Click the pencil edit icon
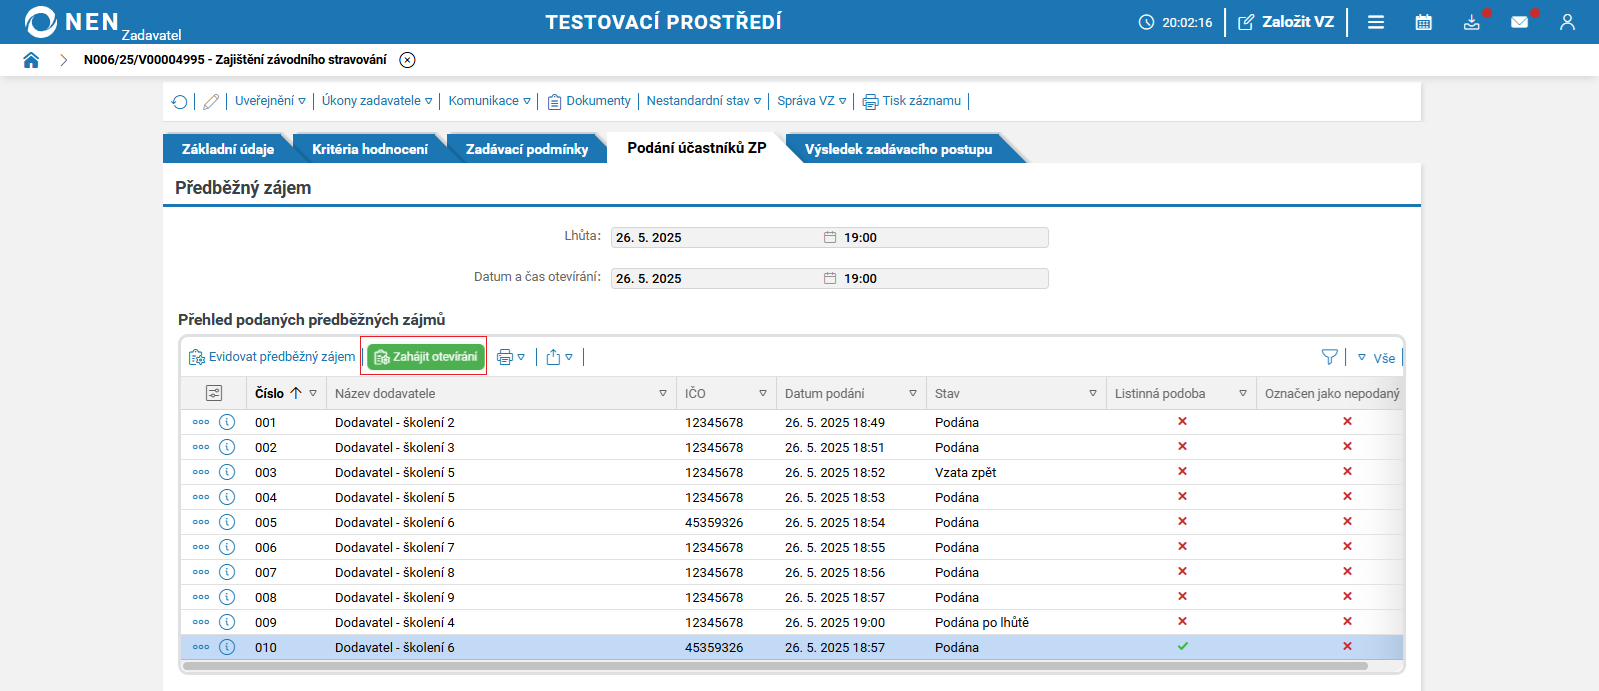The width and height of the screenshot is (1599, 691). pyautogui.click(x=211, y=102)
